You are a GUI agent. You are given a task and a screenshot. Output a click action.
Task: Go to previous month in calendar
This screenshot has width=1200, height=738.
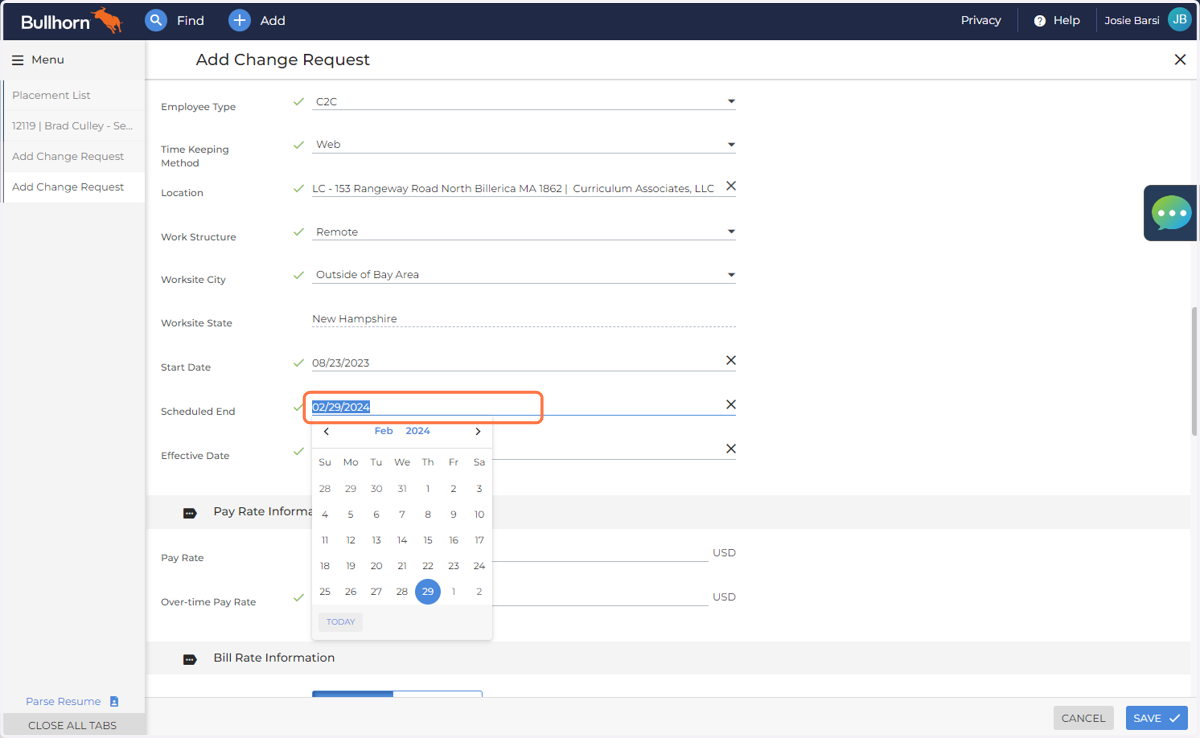pyautogui.click(x=326, y=431)
